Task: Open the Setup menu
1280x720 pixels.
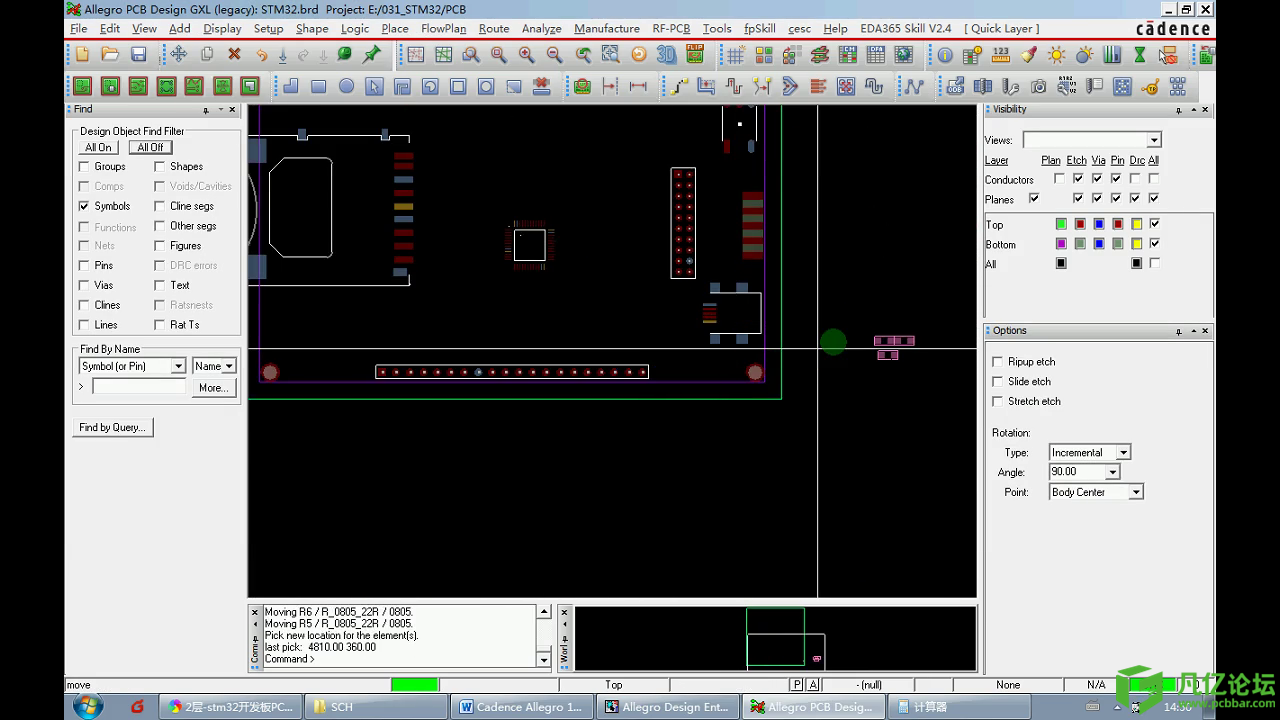Action: point(268,28)
